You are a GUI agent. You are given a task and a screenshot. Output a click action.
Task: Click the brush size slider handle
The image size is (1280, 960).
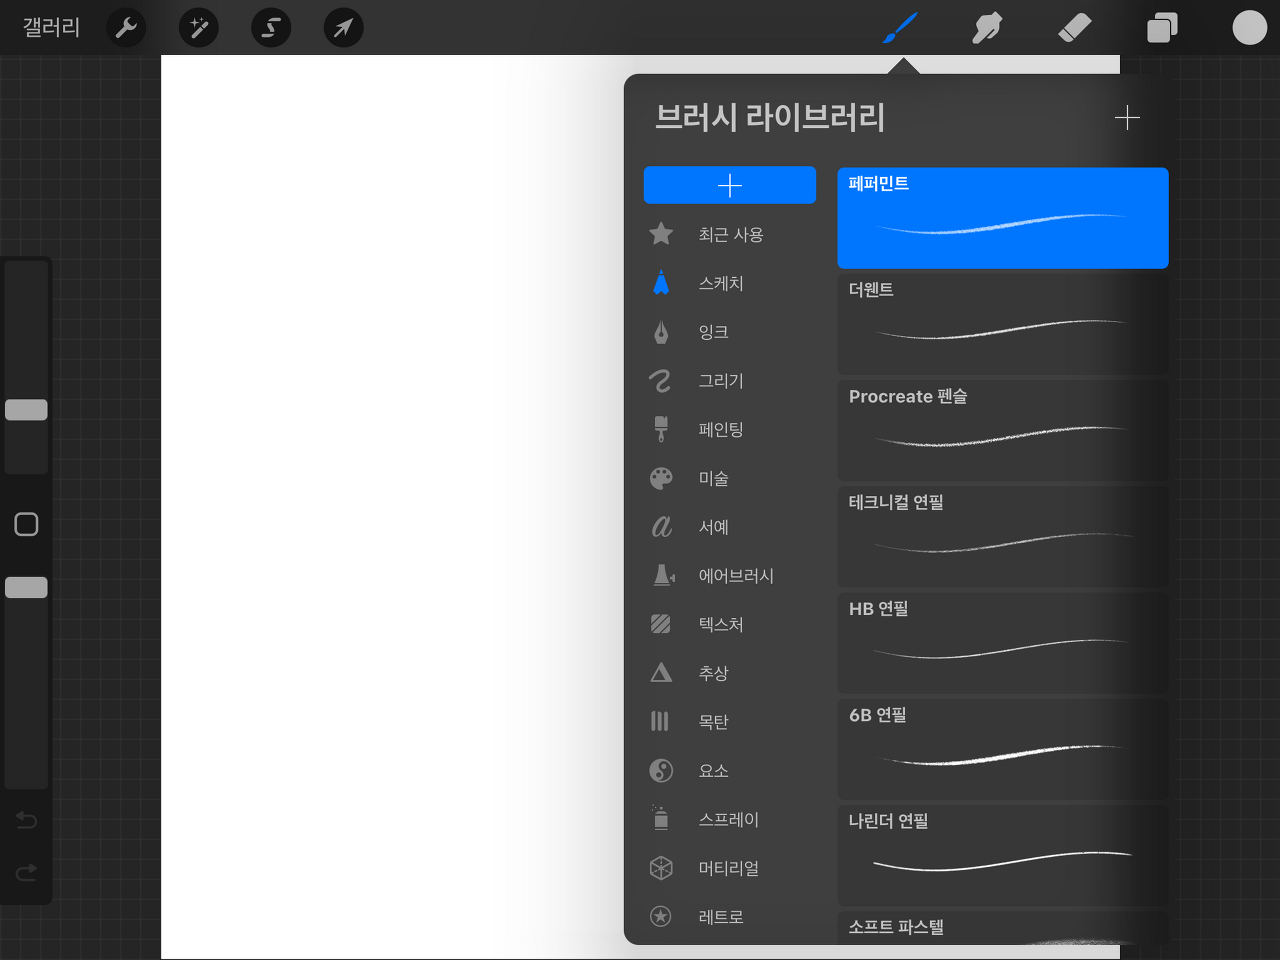[x=26, y=410]
